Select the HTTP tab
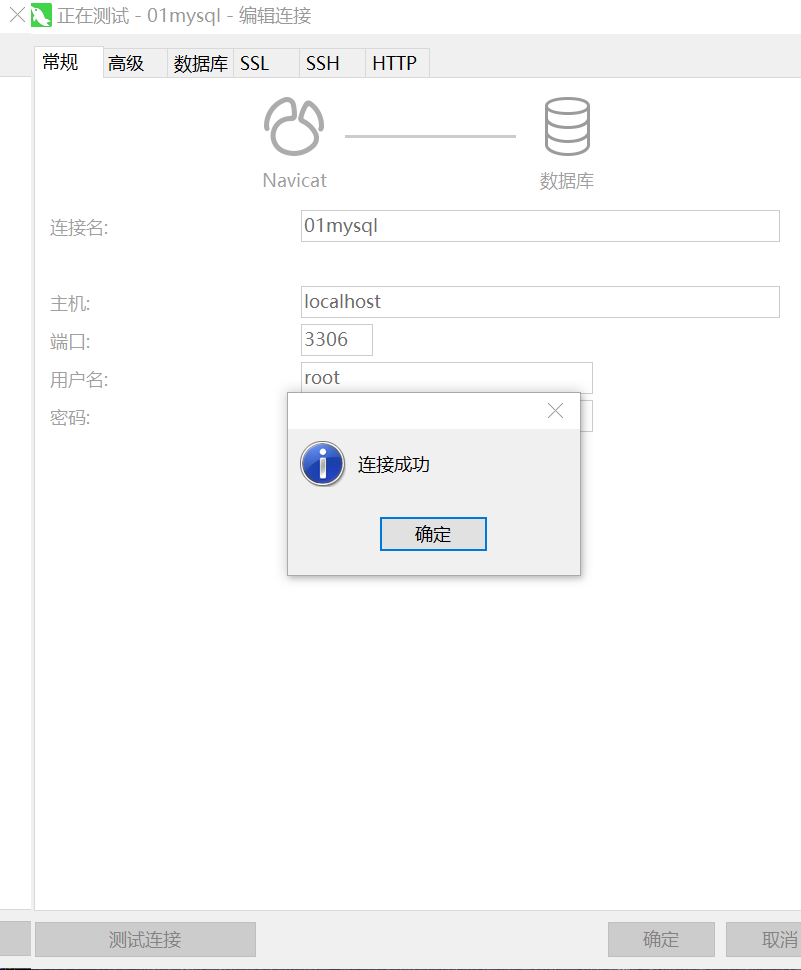 pos(397,63)
